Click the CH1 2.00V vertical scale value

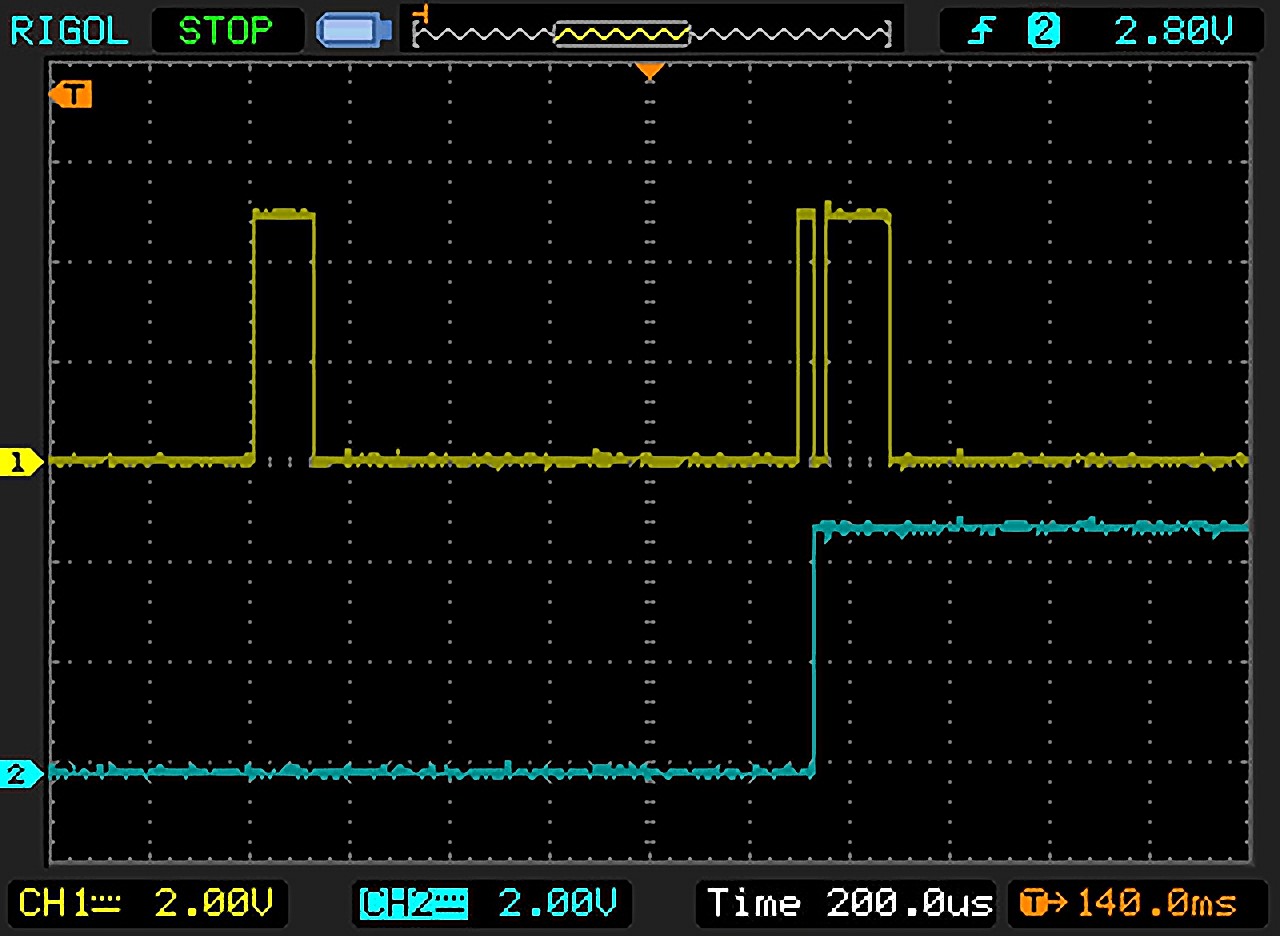(213, 903)
